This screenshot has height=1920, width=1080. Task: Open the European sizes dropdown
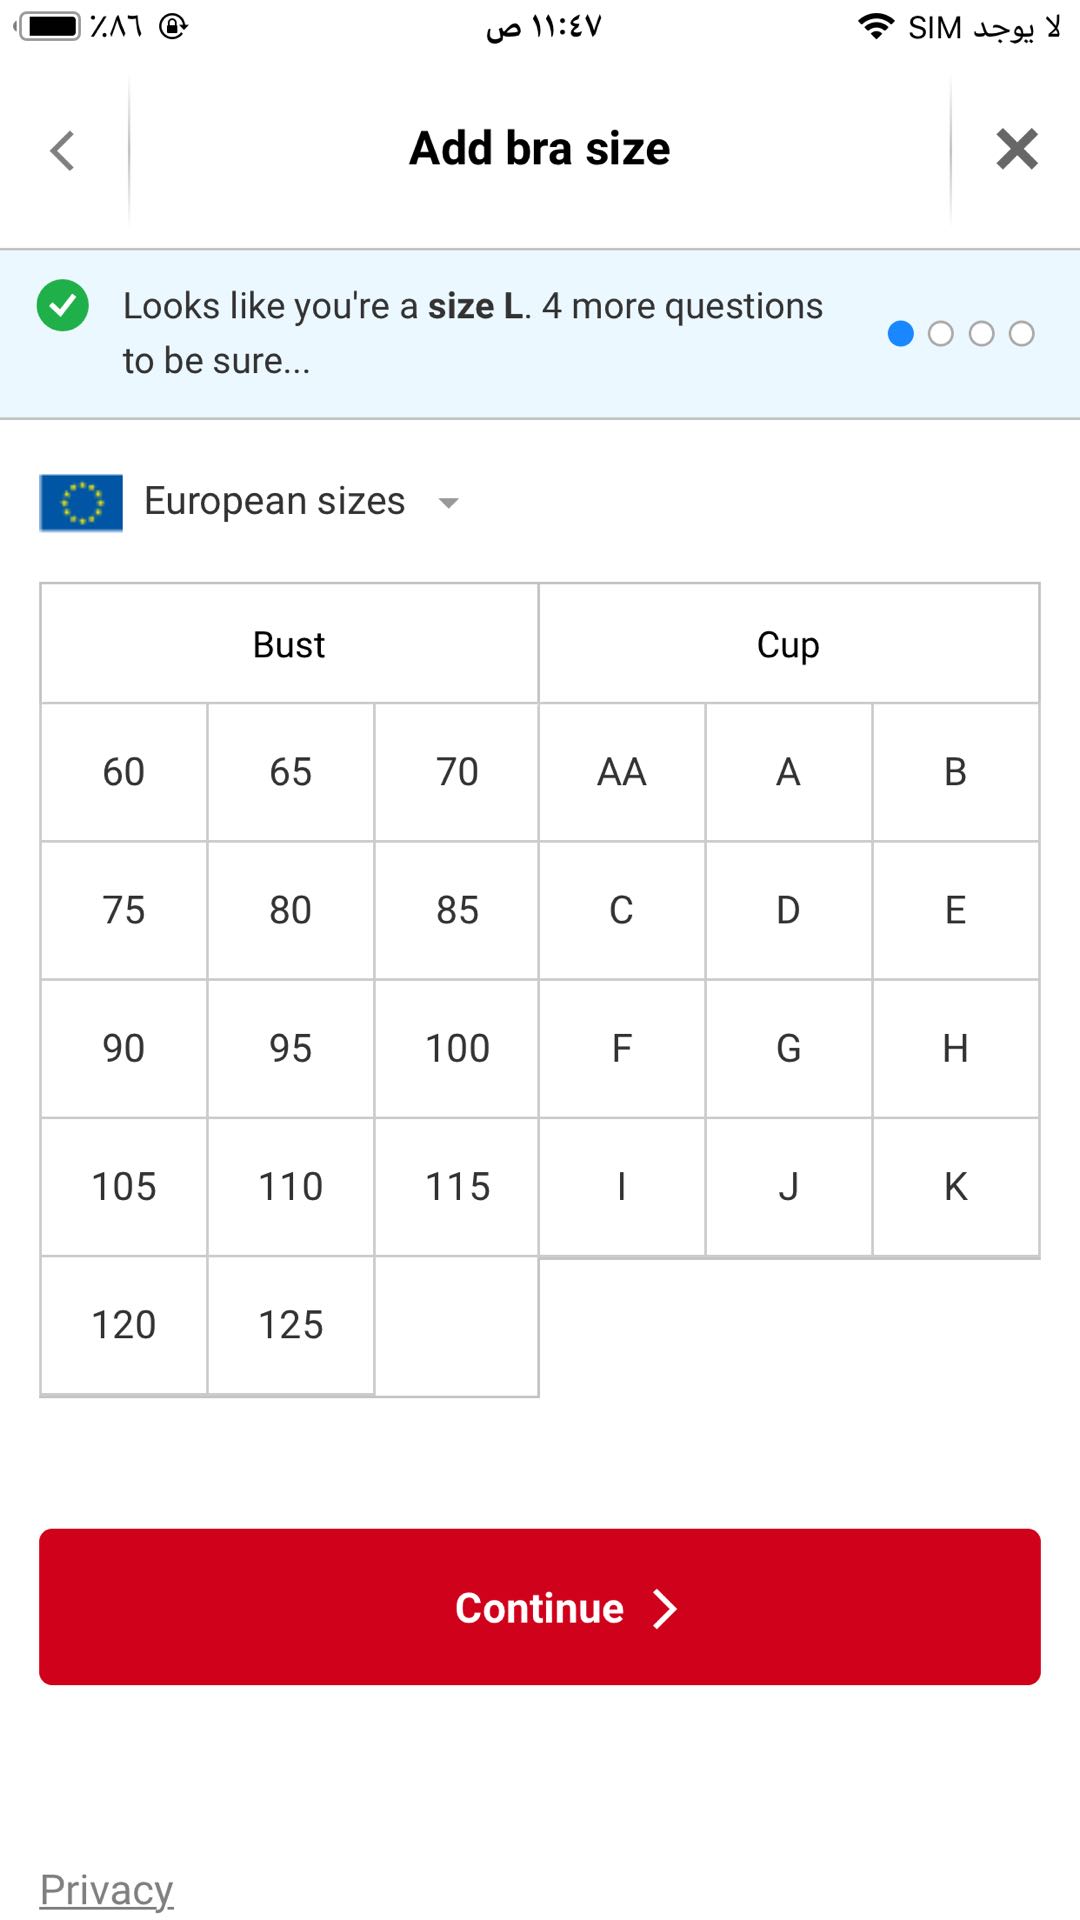coord(275,501)
